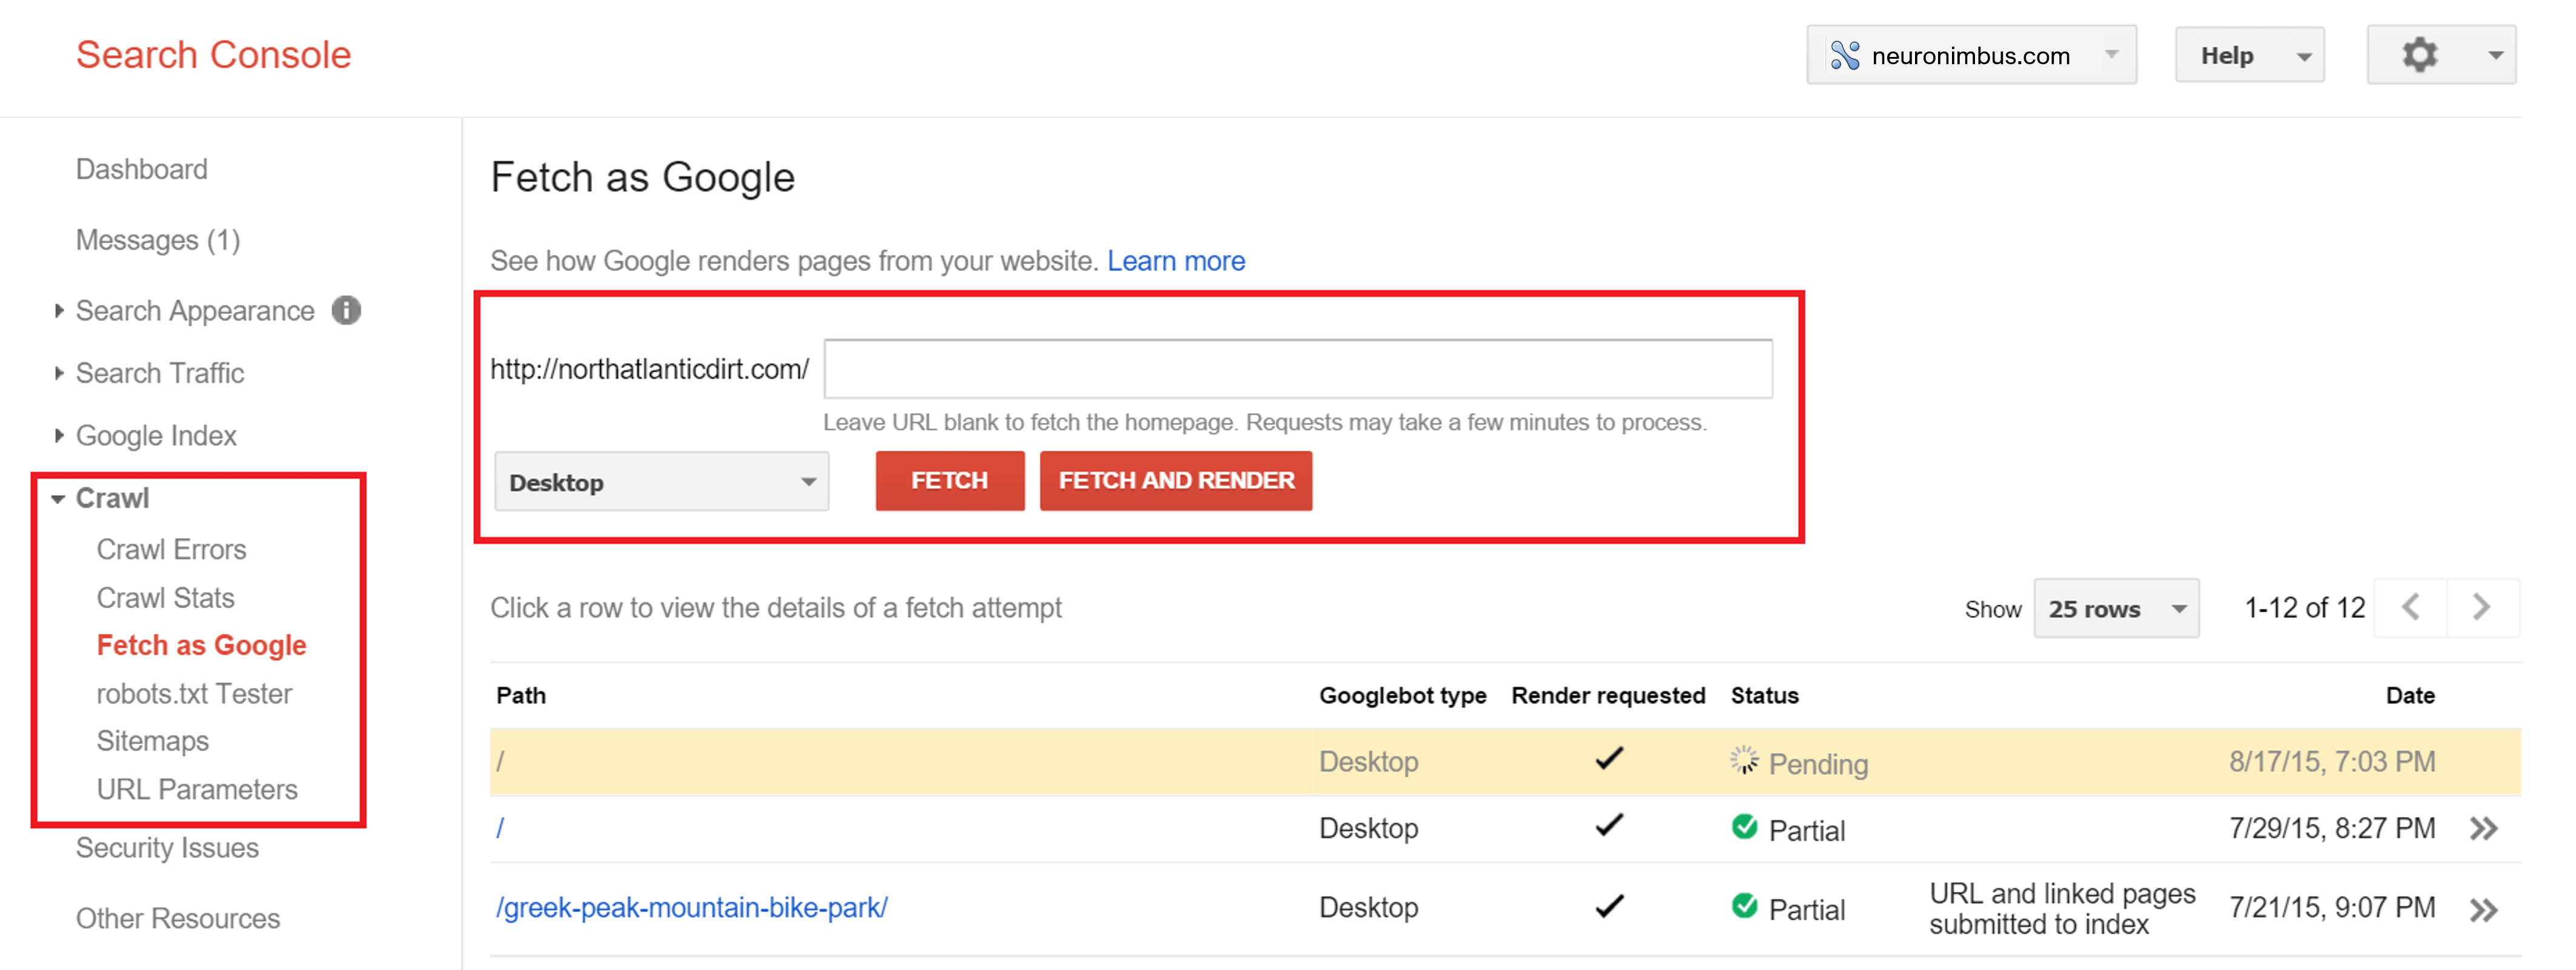Open the neuronimbus.com property dropdown
This screenshot has width=2576, height=970.
click(x=1971, y=55)
